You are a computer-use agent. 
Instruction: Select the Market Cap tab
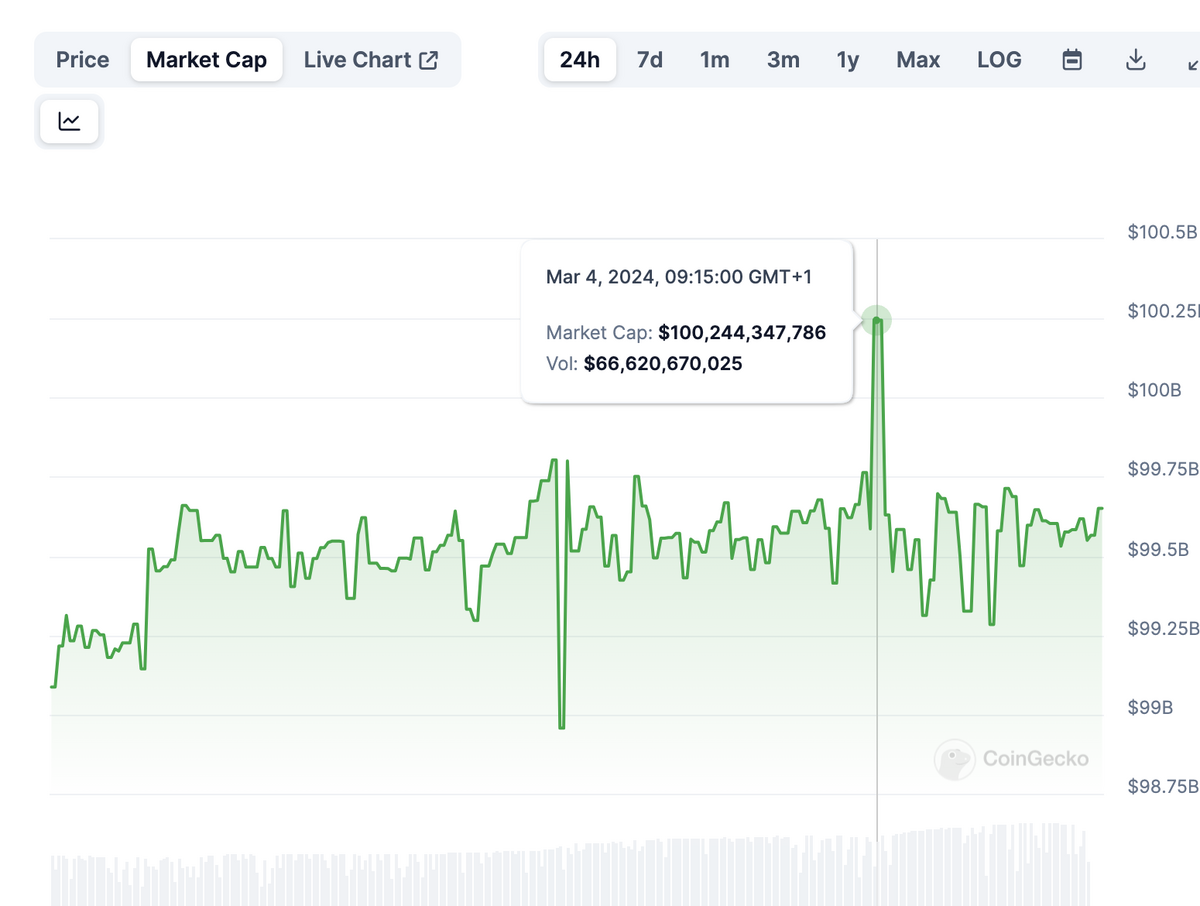coord(207,60)
